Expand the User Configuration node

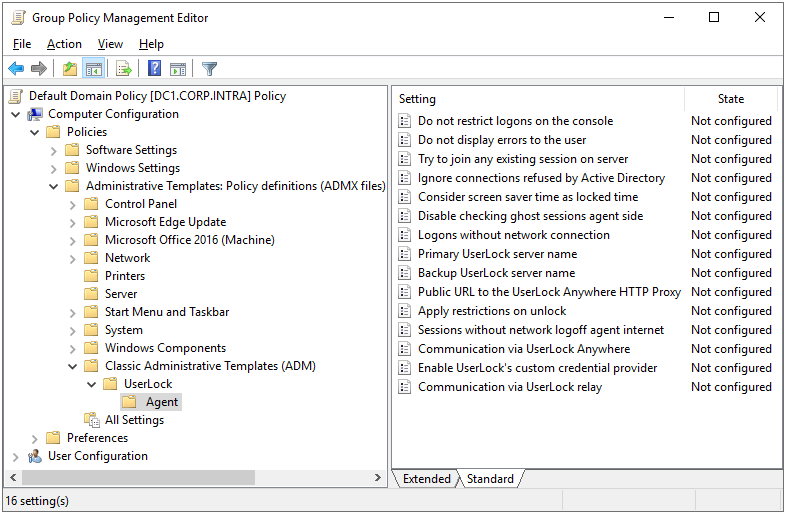click(16, 456)
